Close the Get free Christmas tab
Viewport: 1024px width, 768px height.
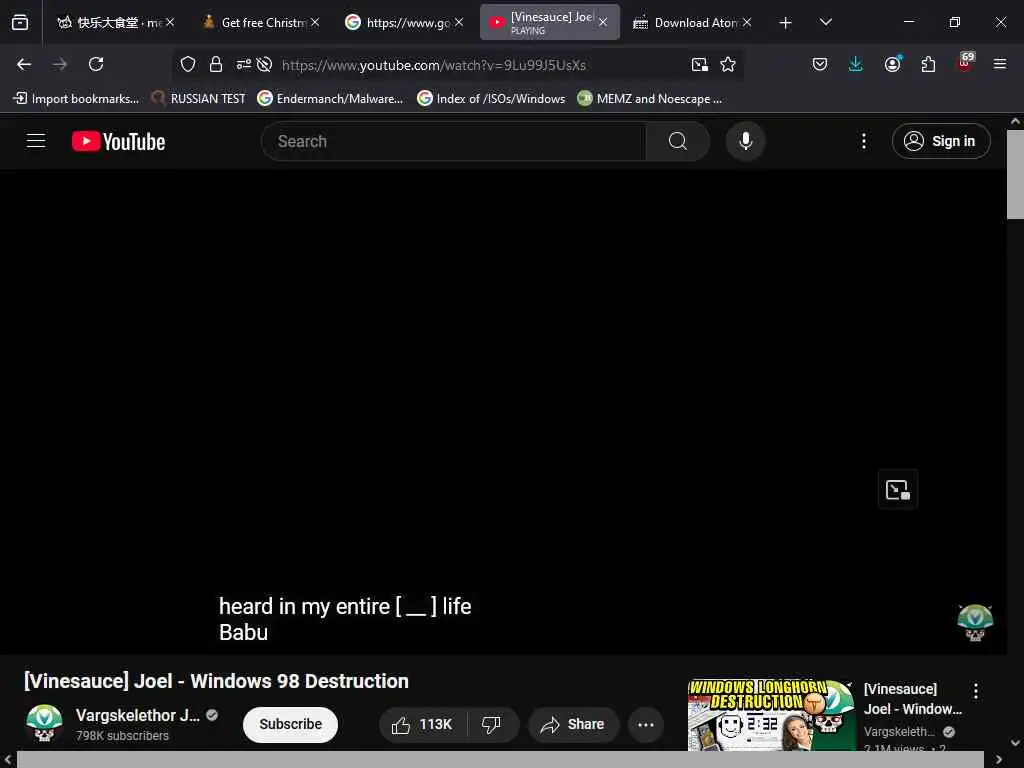click(x=315, y=22)
